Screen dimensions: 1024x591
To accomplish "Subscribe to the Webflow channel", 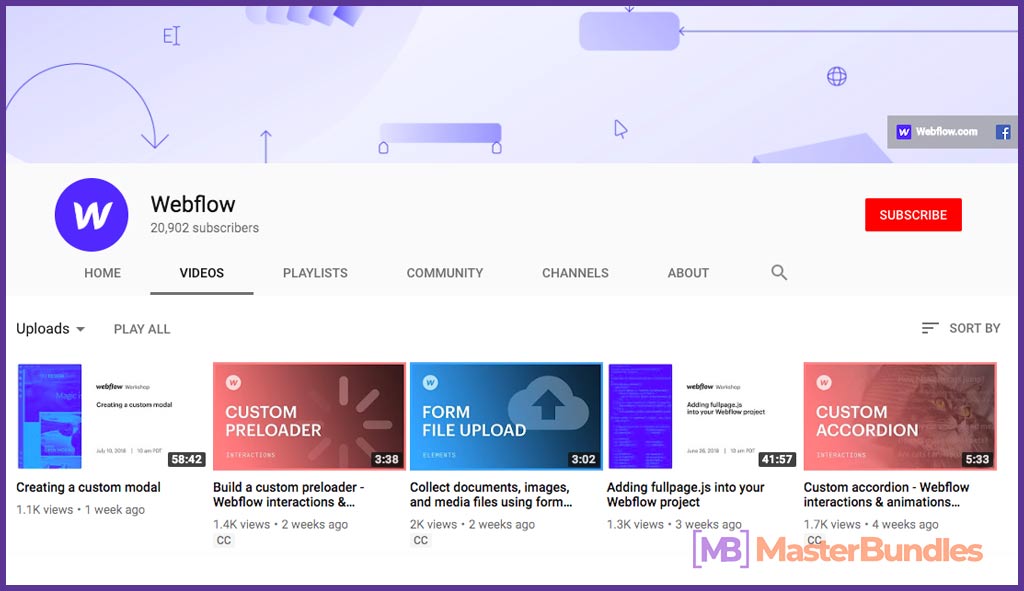I will click(x=913, y=215).
